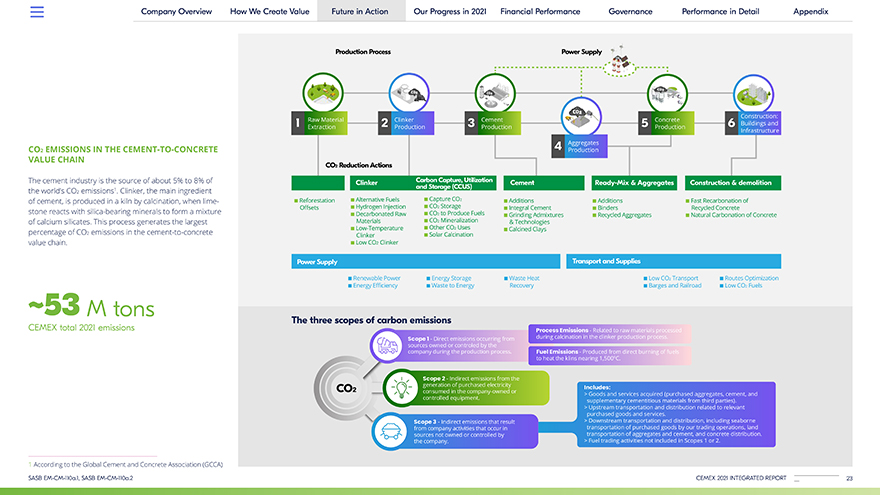Click the central CO₂ gear graphic

click(x=346, y=388)
